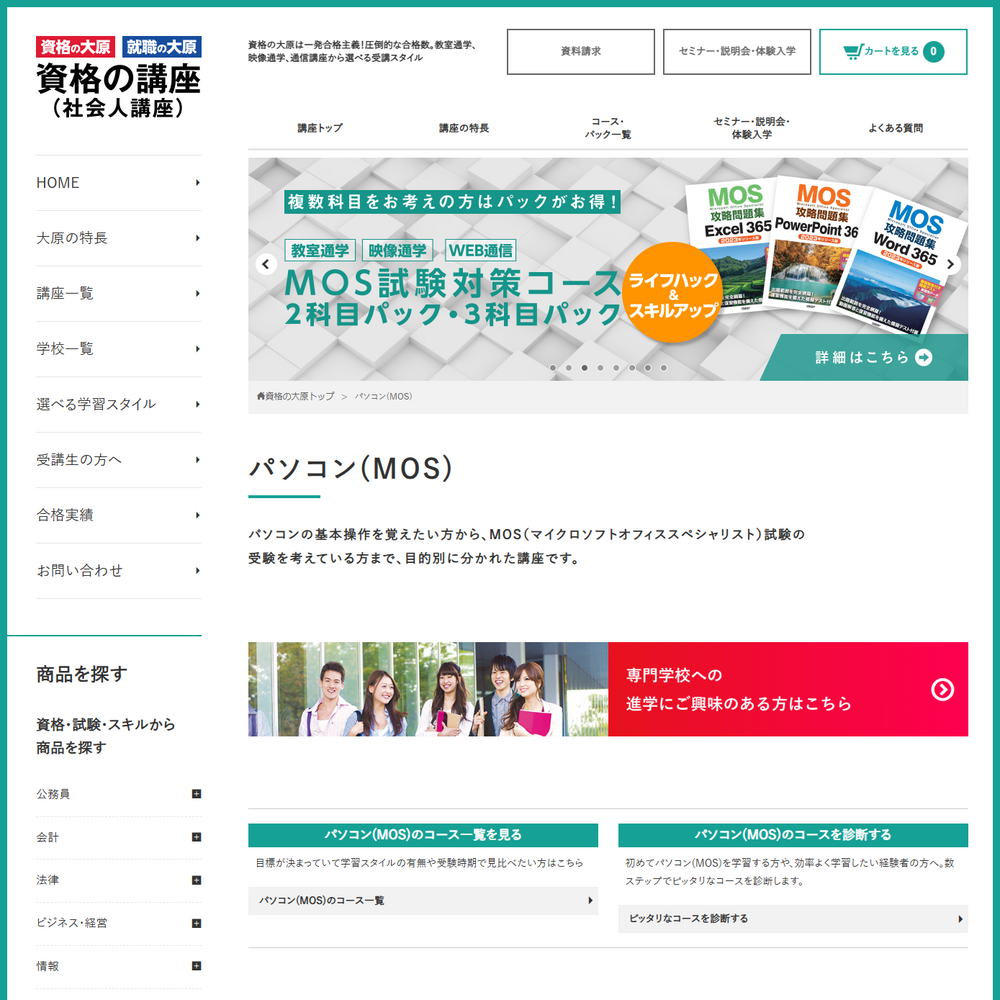
Task: Expand the 法律 category
Action: [x=196, y=881]
